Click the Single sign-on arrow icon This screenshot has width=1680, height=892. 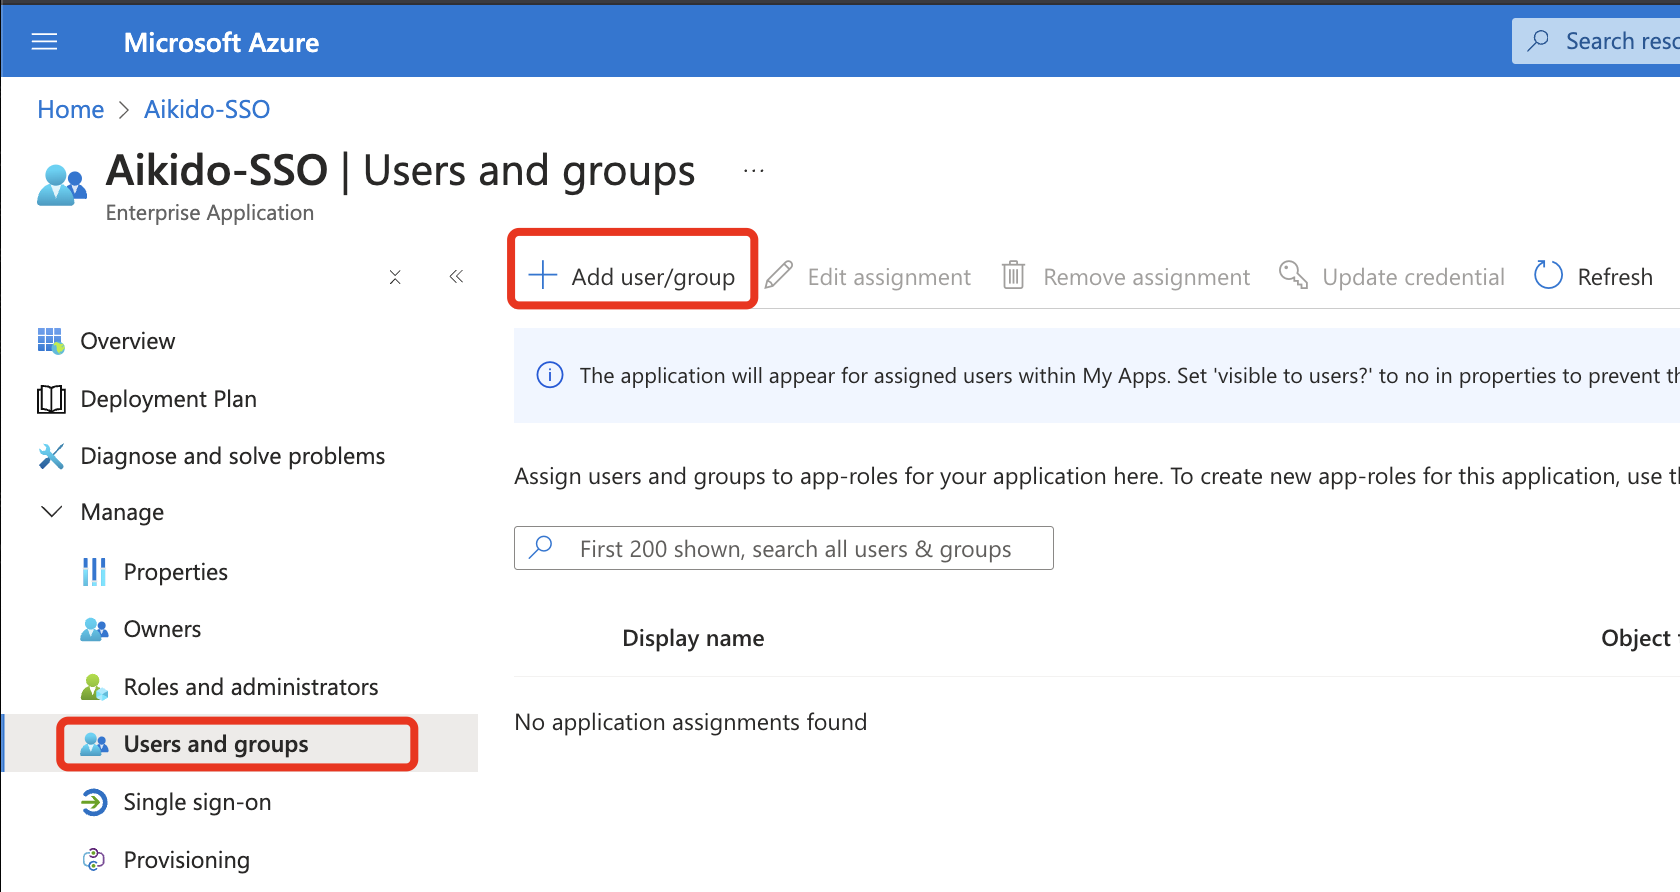coord(94,802)
